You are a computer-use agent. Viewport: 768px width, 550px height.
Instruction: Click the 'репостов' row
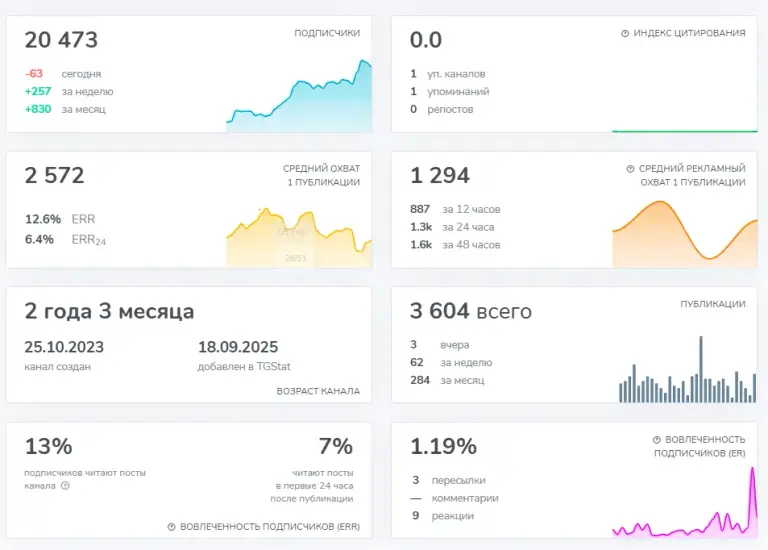[442, 109]
